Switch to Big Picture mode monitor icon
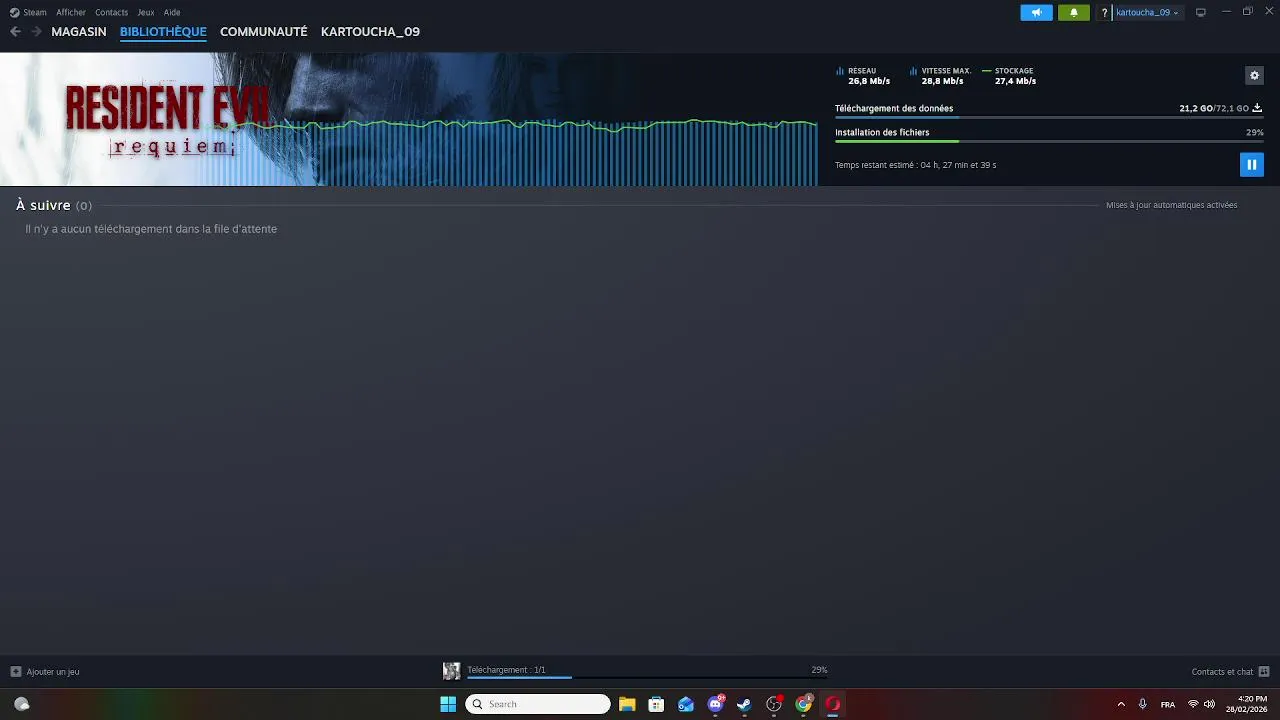 [1201, 13]
